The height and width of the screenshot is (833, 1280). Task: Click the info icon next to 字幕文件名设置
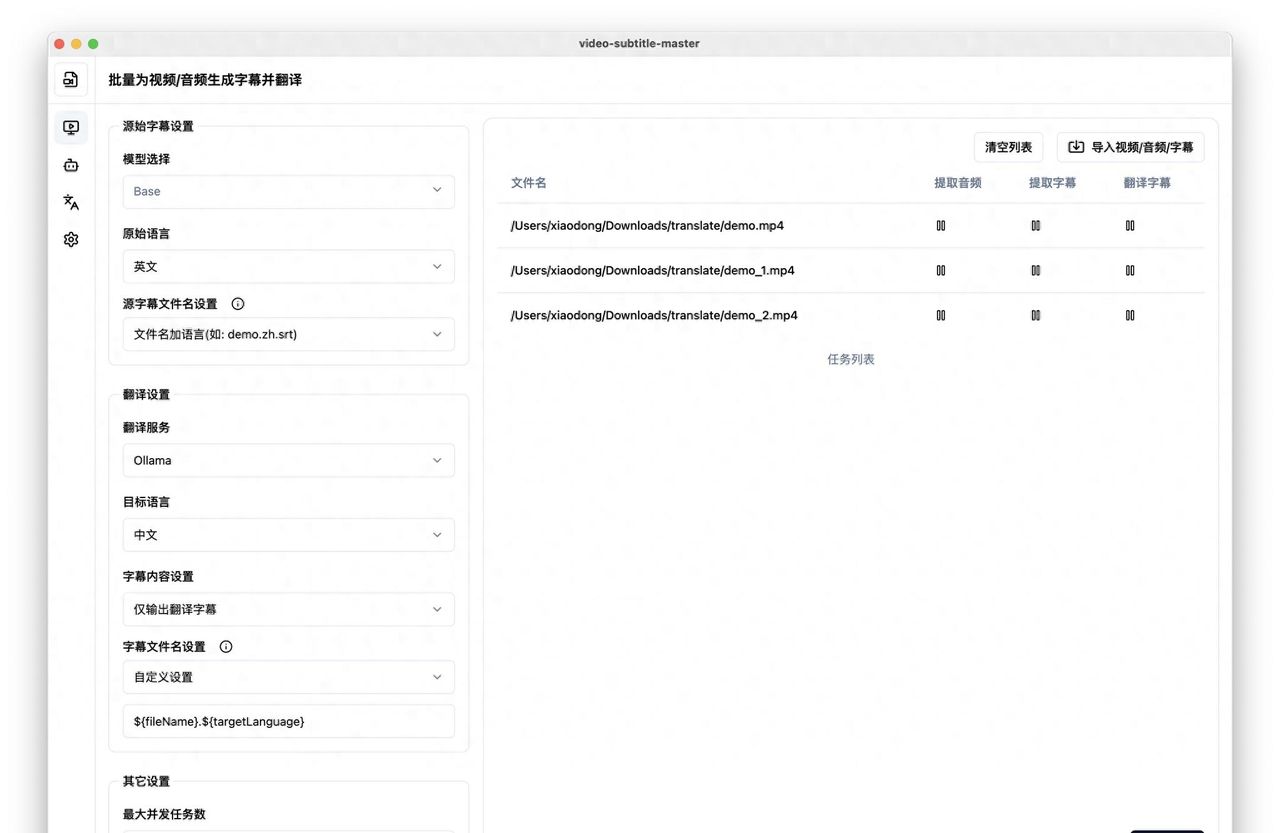[226, 647]
